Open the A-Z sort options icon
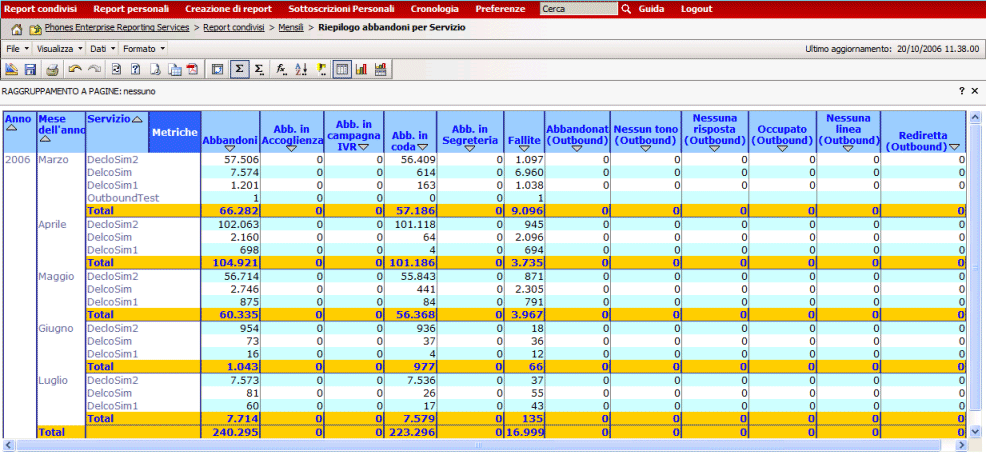 [x=301, y=70]
